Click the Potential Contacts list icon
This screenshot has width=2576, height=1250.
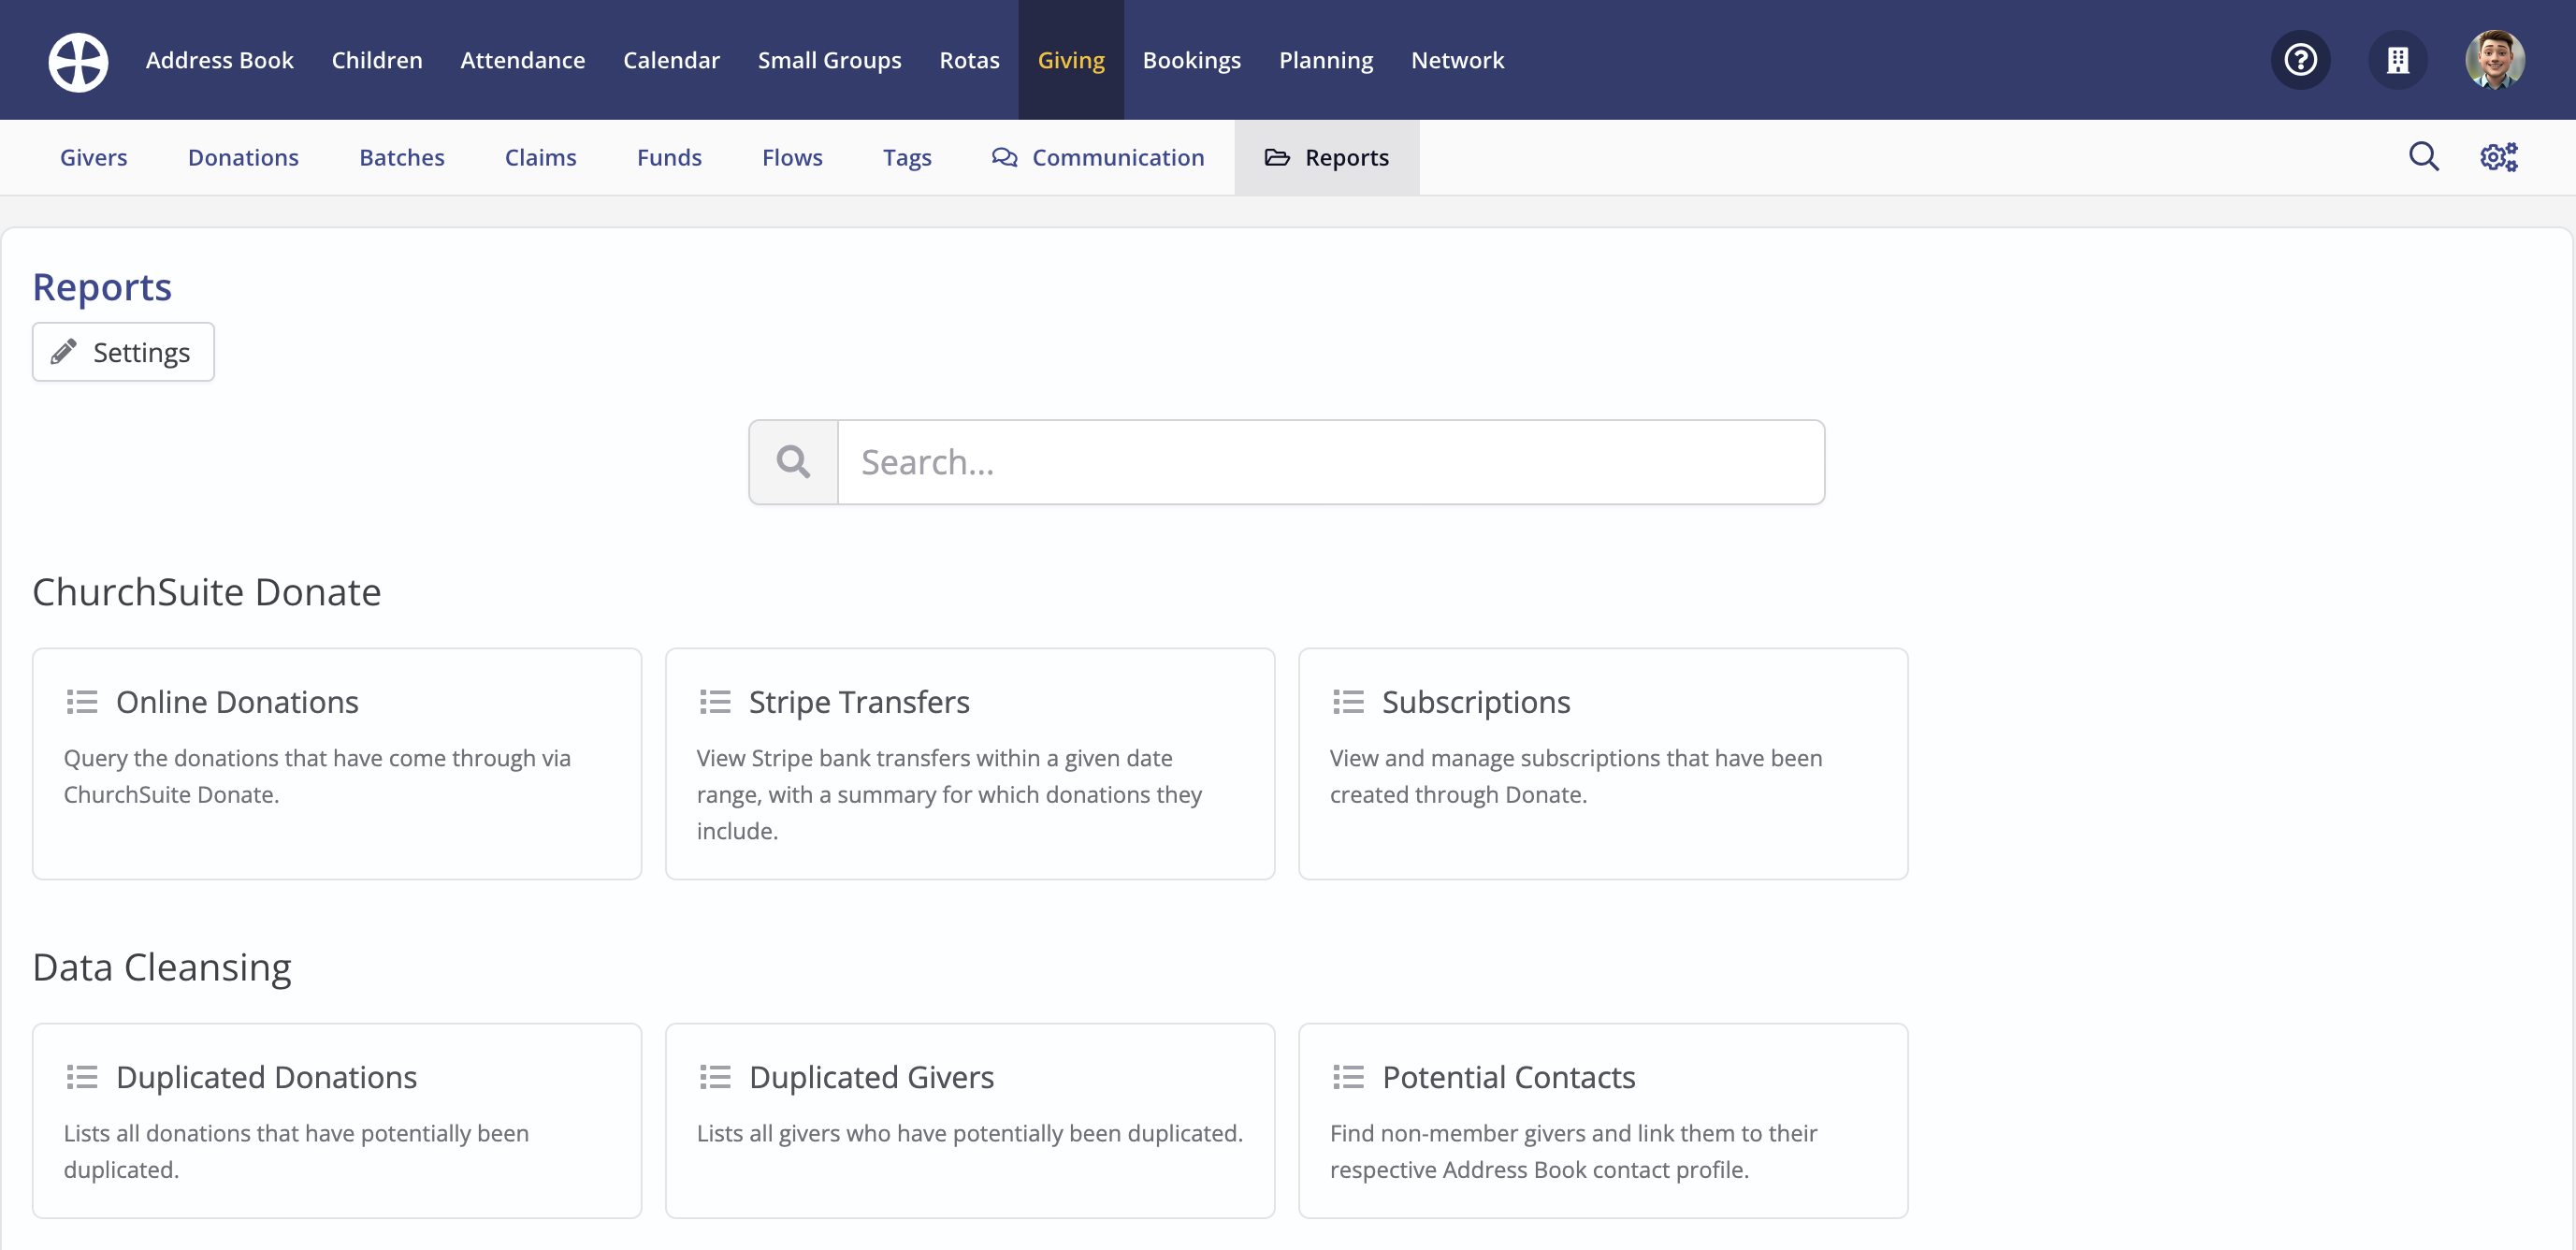coord(1348,1077)
